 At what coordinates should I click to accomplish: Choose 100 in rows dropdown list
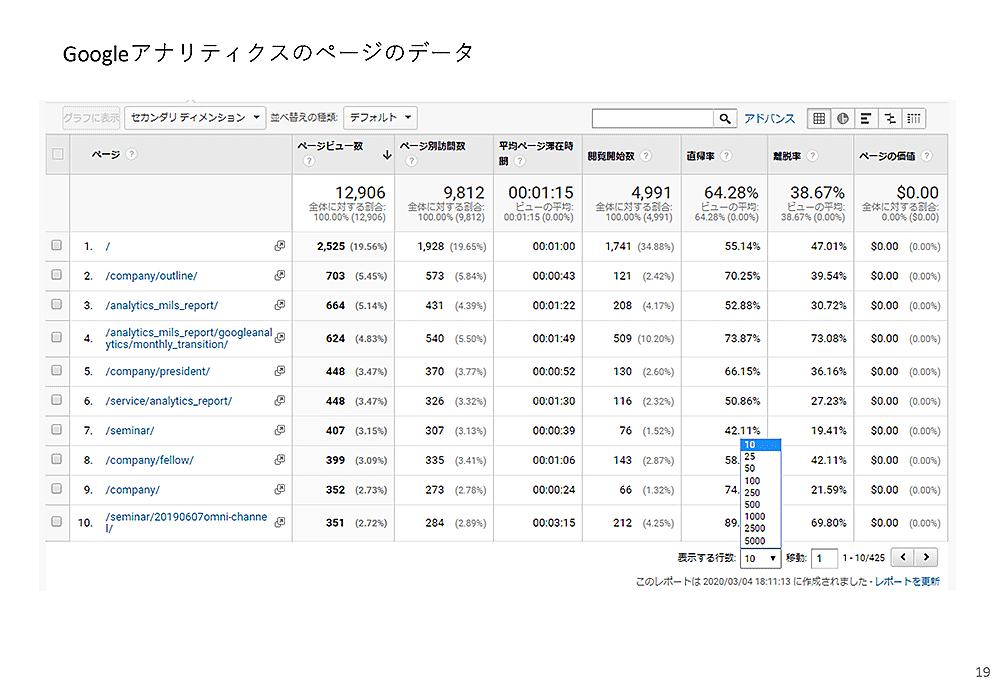(x=752, y=481)
